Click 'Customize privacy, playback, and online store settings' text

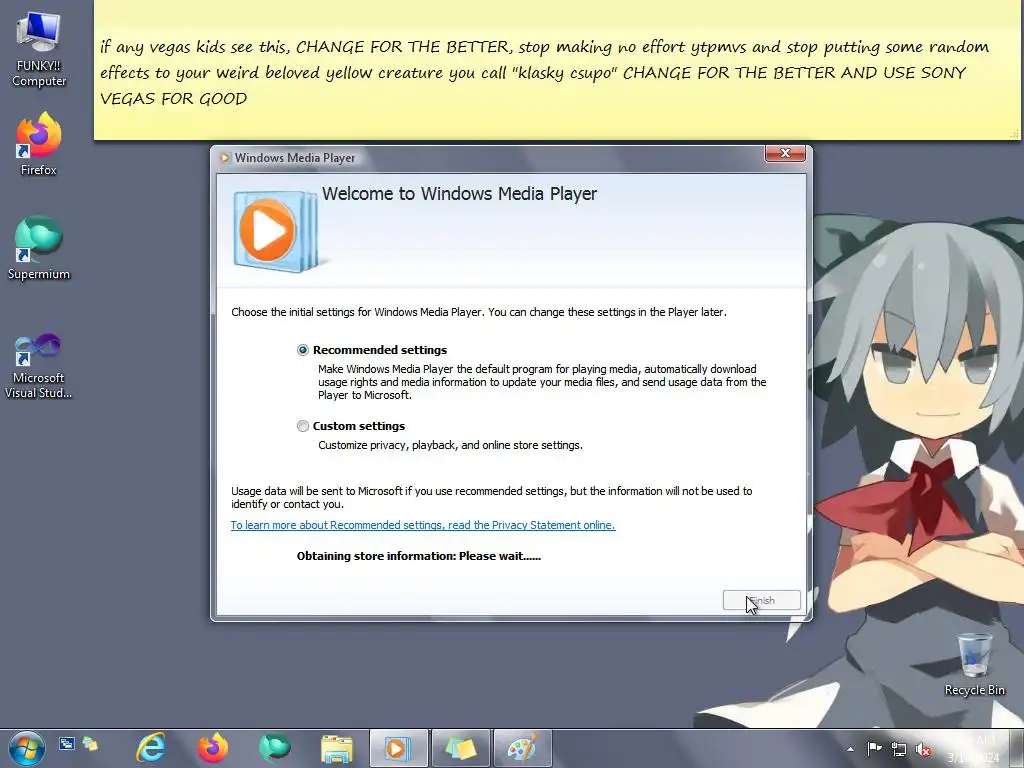450,445
